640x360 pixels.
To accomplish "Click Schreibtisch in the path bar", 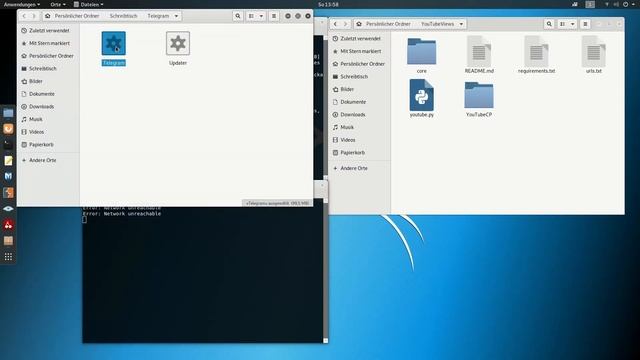I will tap(123, 16).
